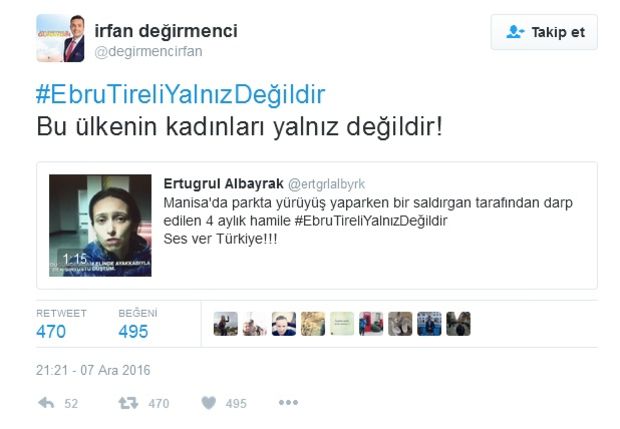View the list of 495 likes (Beğeni)
The height and width of the screenshot is (429, 620).
(137, 324)
